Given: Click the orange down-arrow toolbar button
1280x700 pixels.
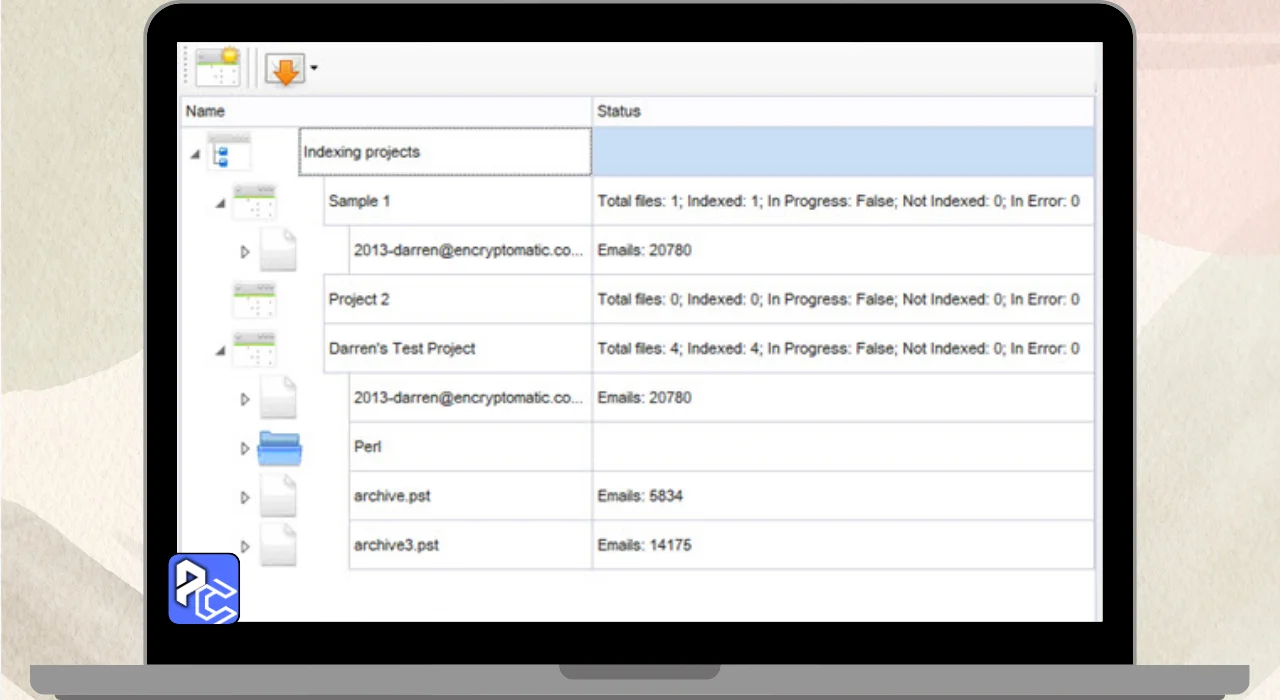Looking at the screenshot, I should (x=285, y=68).
